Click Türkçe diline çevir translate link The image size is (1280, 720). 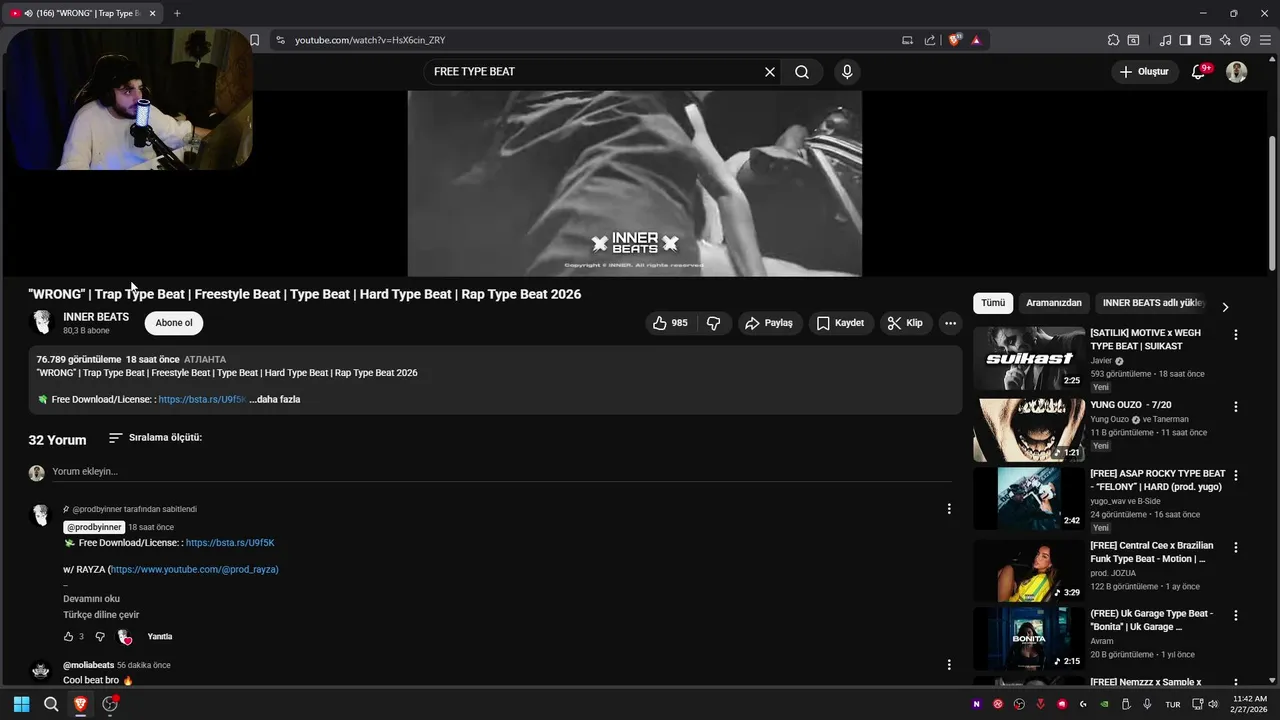(101, 615)
